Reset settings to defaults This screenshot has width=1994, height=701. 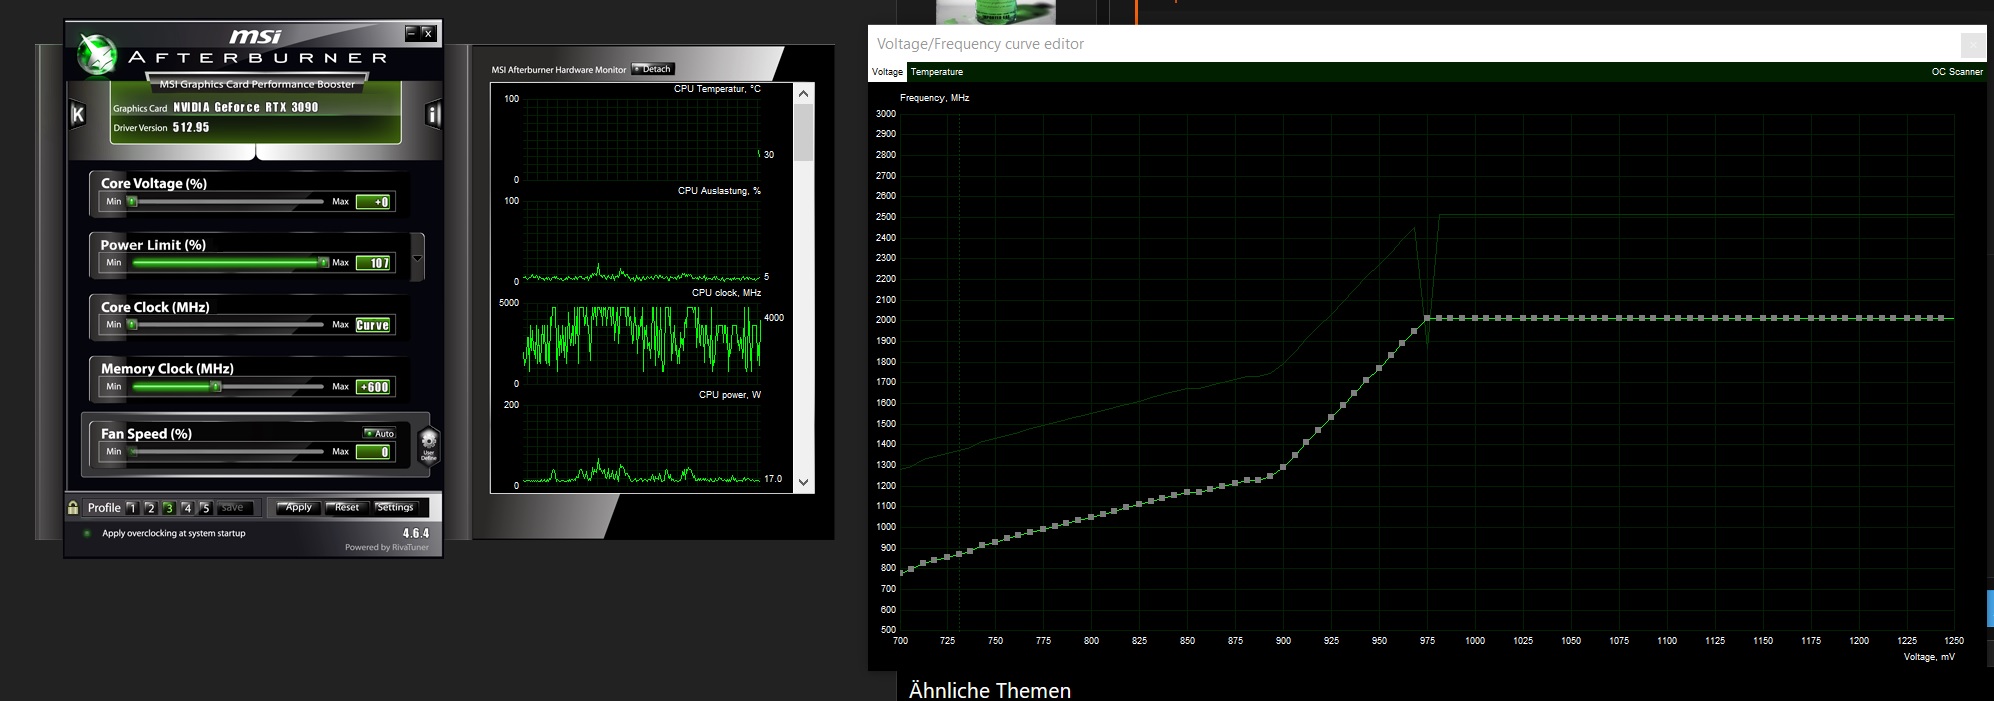pyautogui.click(x=347, y=508)
